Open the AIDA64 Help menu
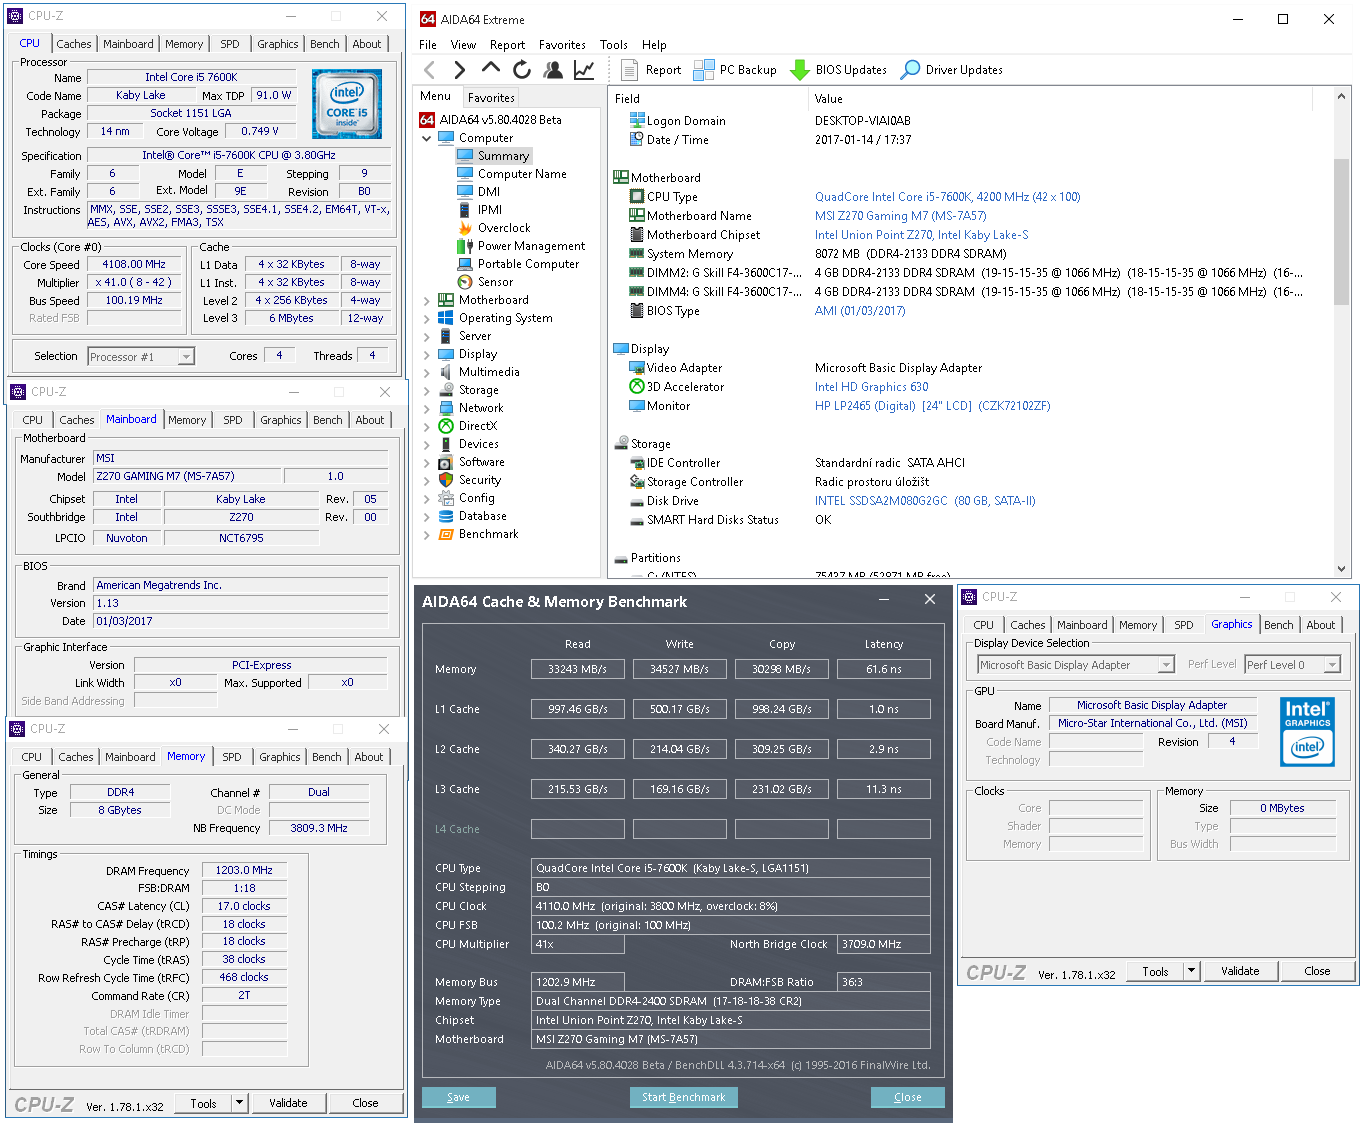The height and width of the screenshot is (1130, 1361). click(654, 45)
